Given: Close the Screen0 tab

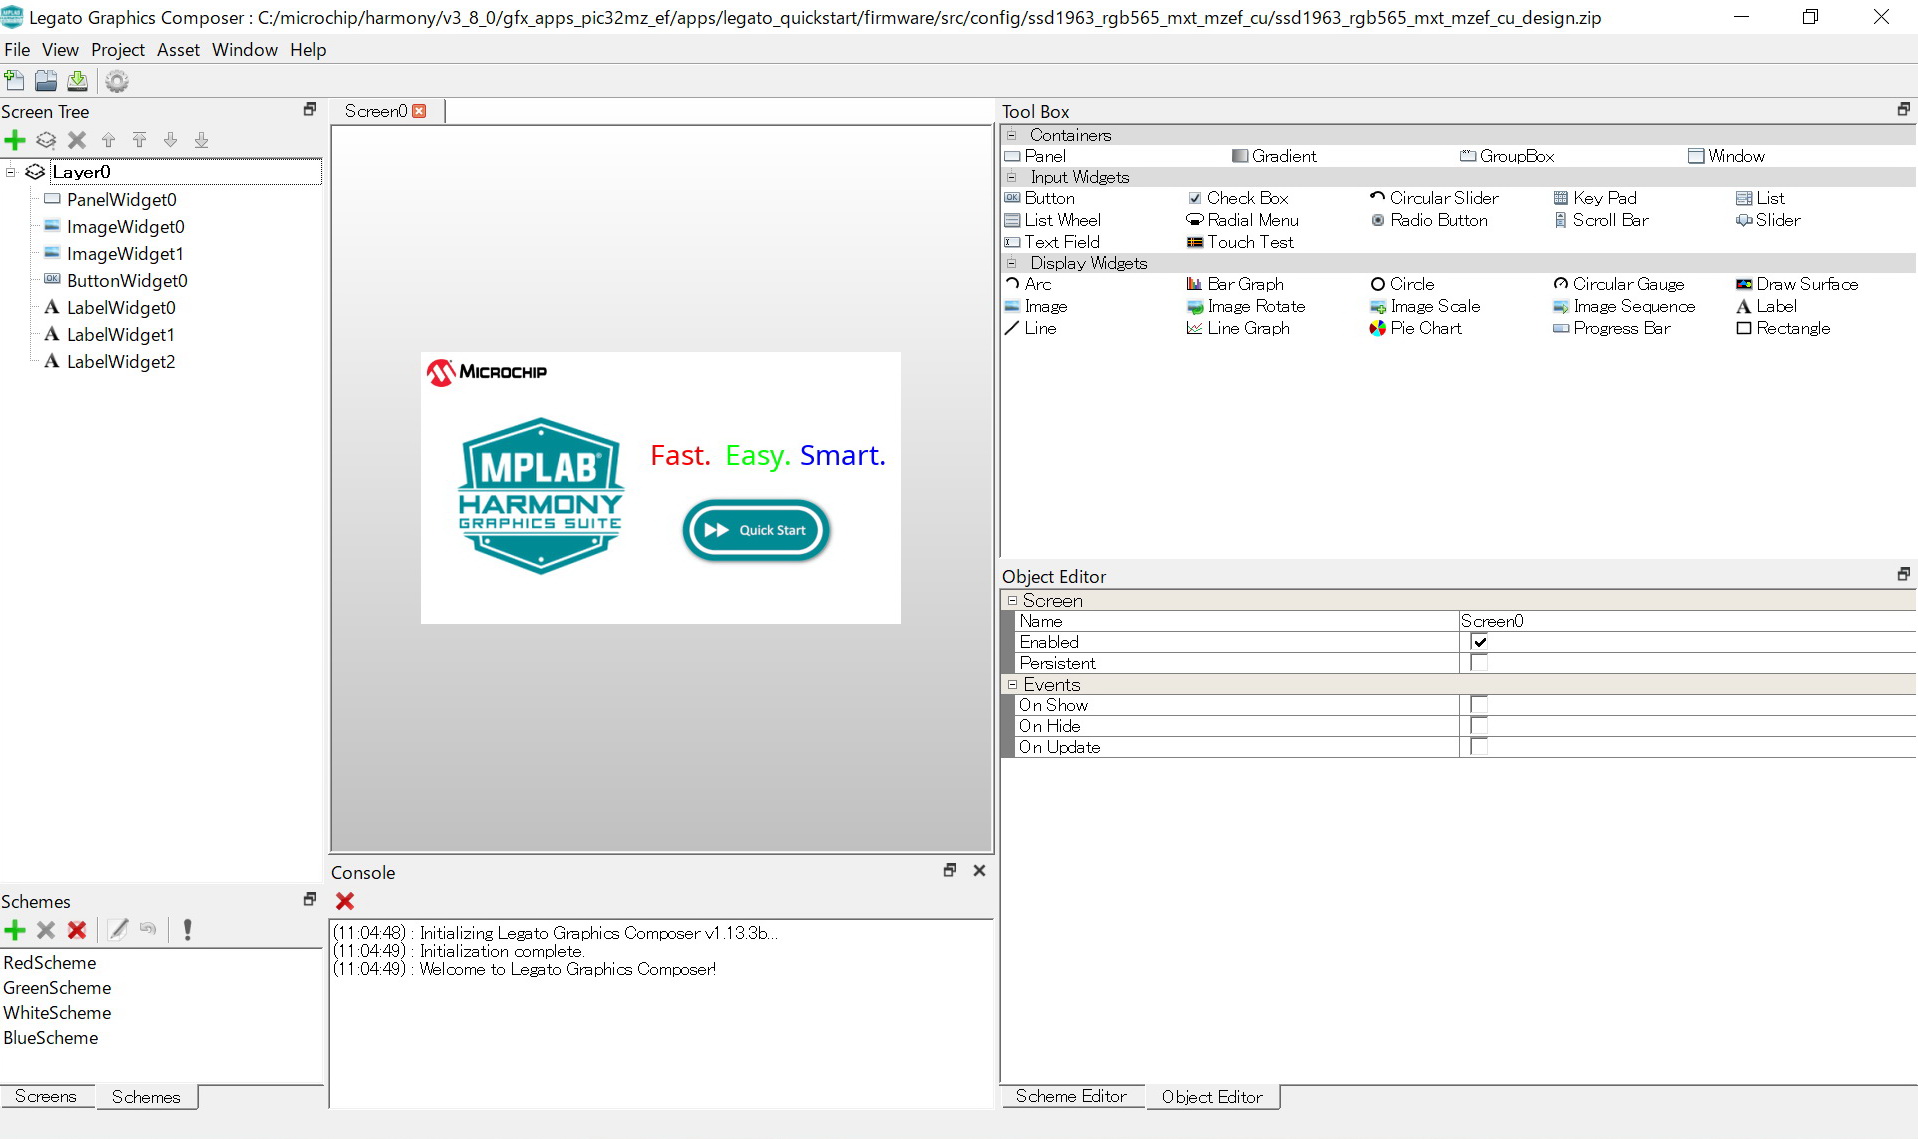Looking at the screenshot, I should point(420,111).
